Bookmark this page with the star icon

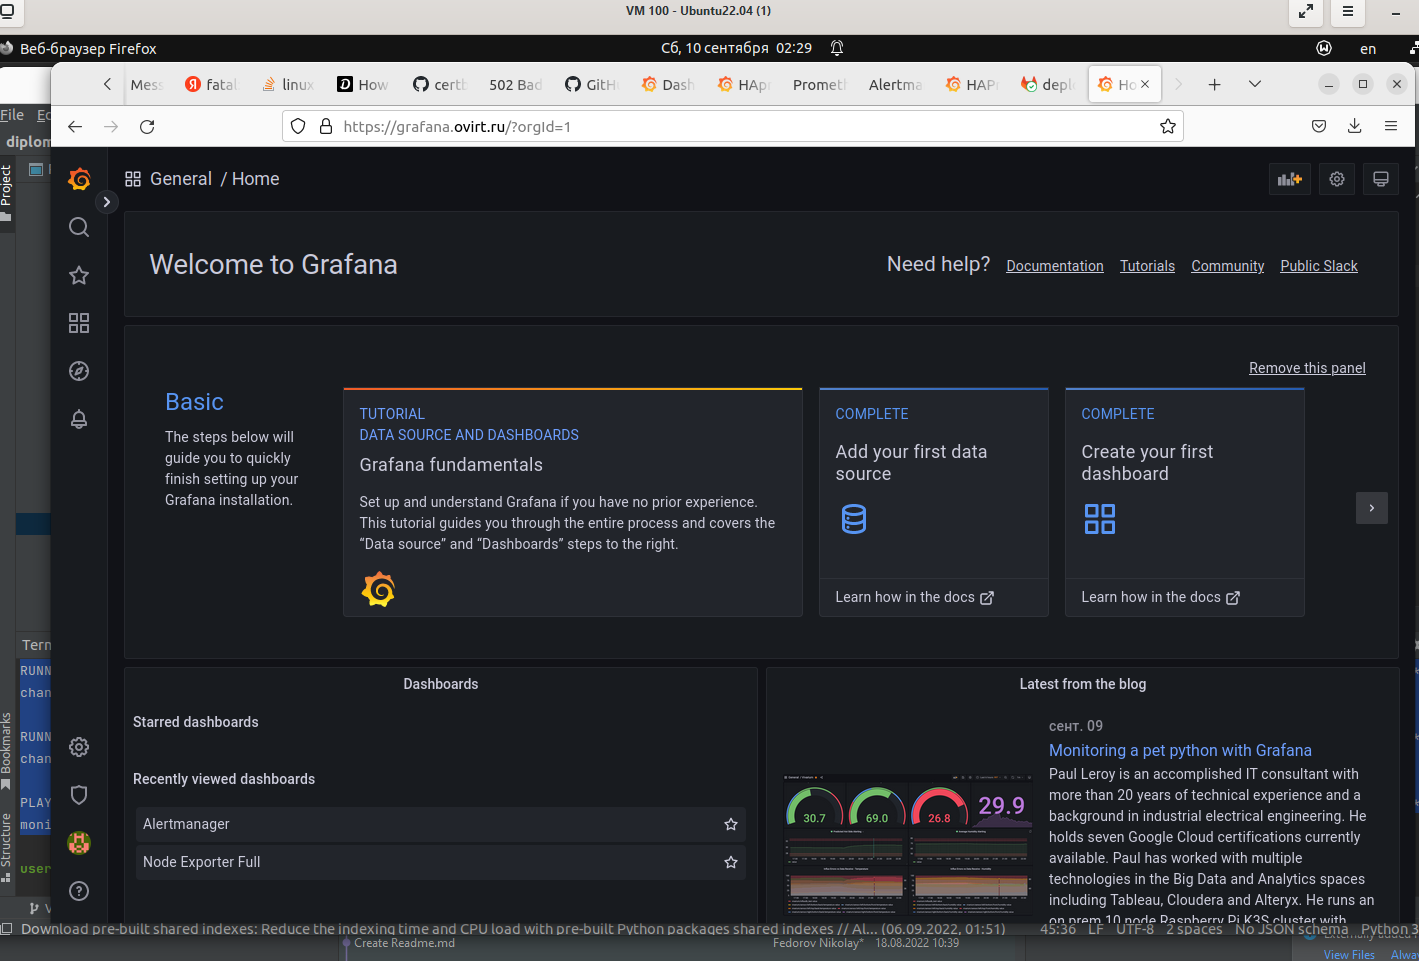(x=1167, y=126)
